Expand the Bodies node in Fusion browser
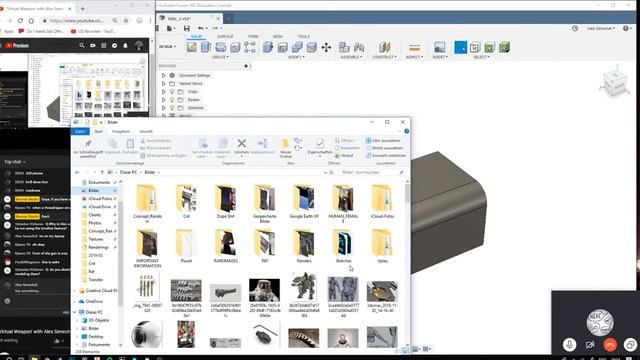This screenshot has height=360, width=640. point(164,100)
